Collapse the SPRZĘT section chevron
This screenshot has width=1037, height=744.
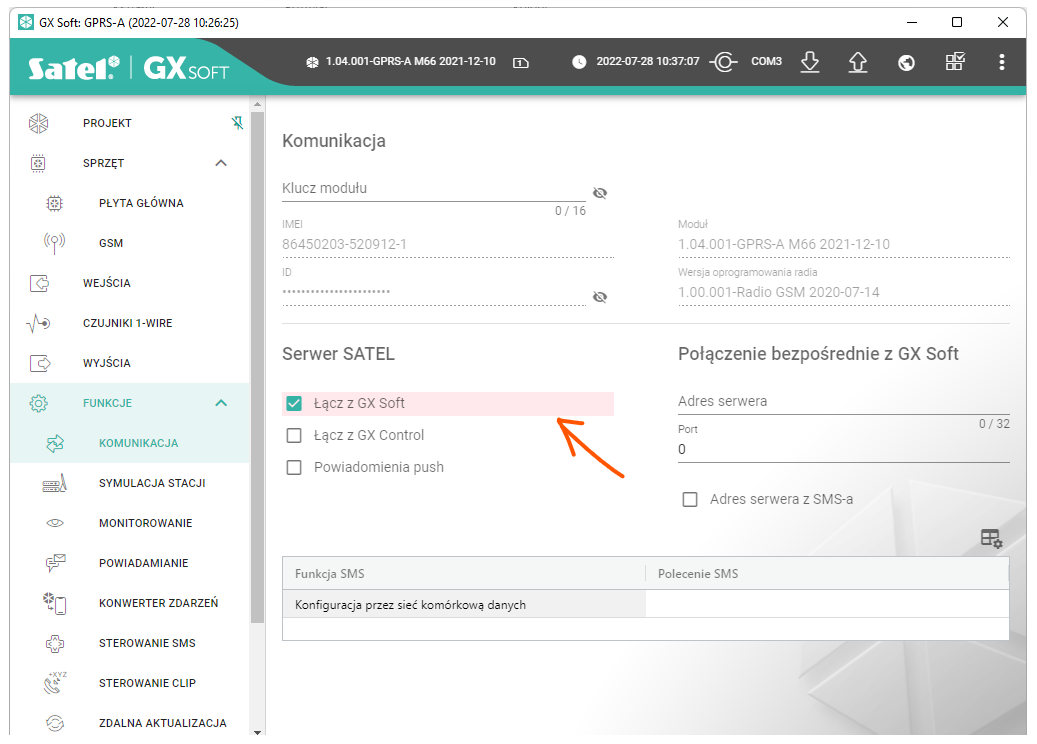pyautogui.click(x=221, y=163)
